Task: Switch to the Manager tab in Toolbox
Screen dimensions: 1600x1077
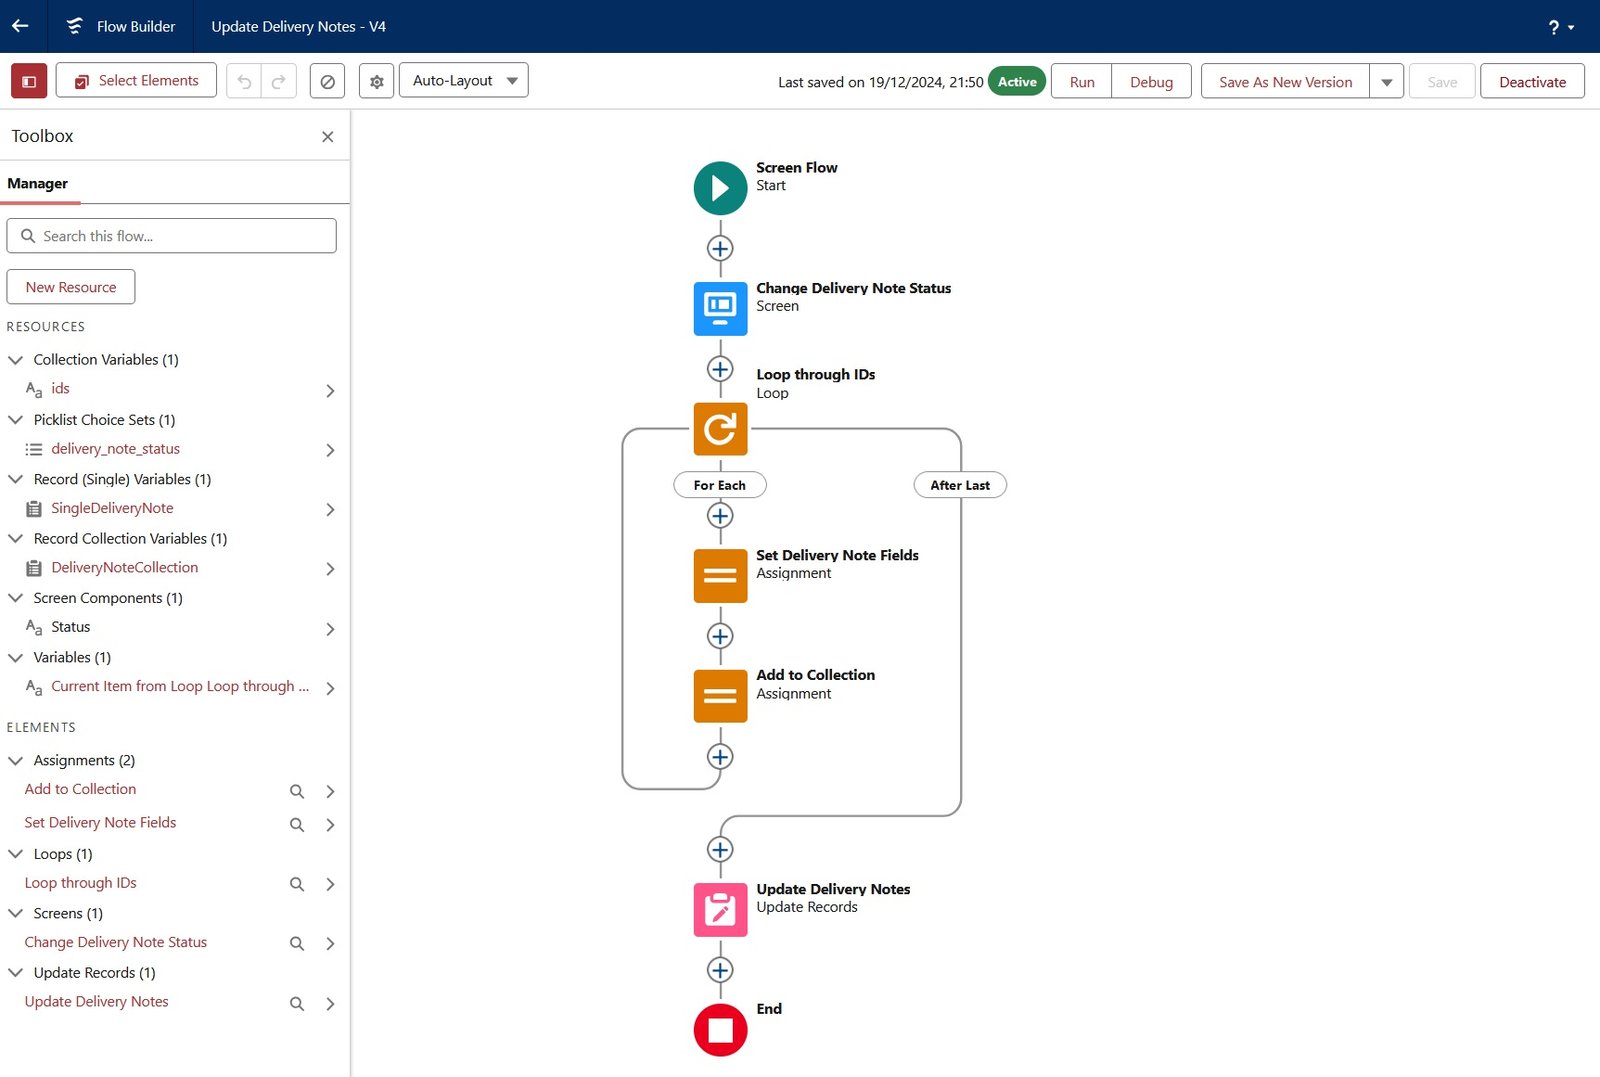Action: click(38, 183)
